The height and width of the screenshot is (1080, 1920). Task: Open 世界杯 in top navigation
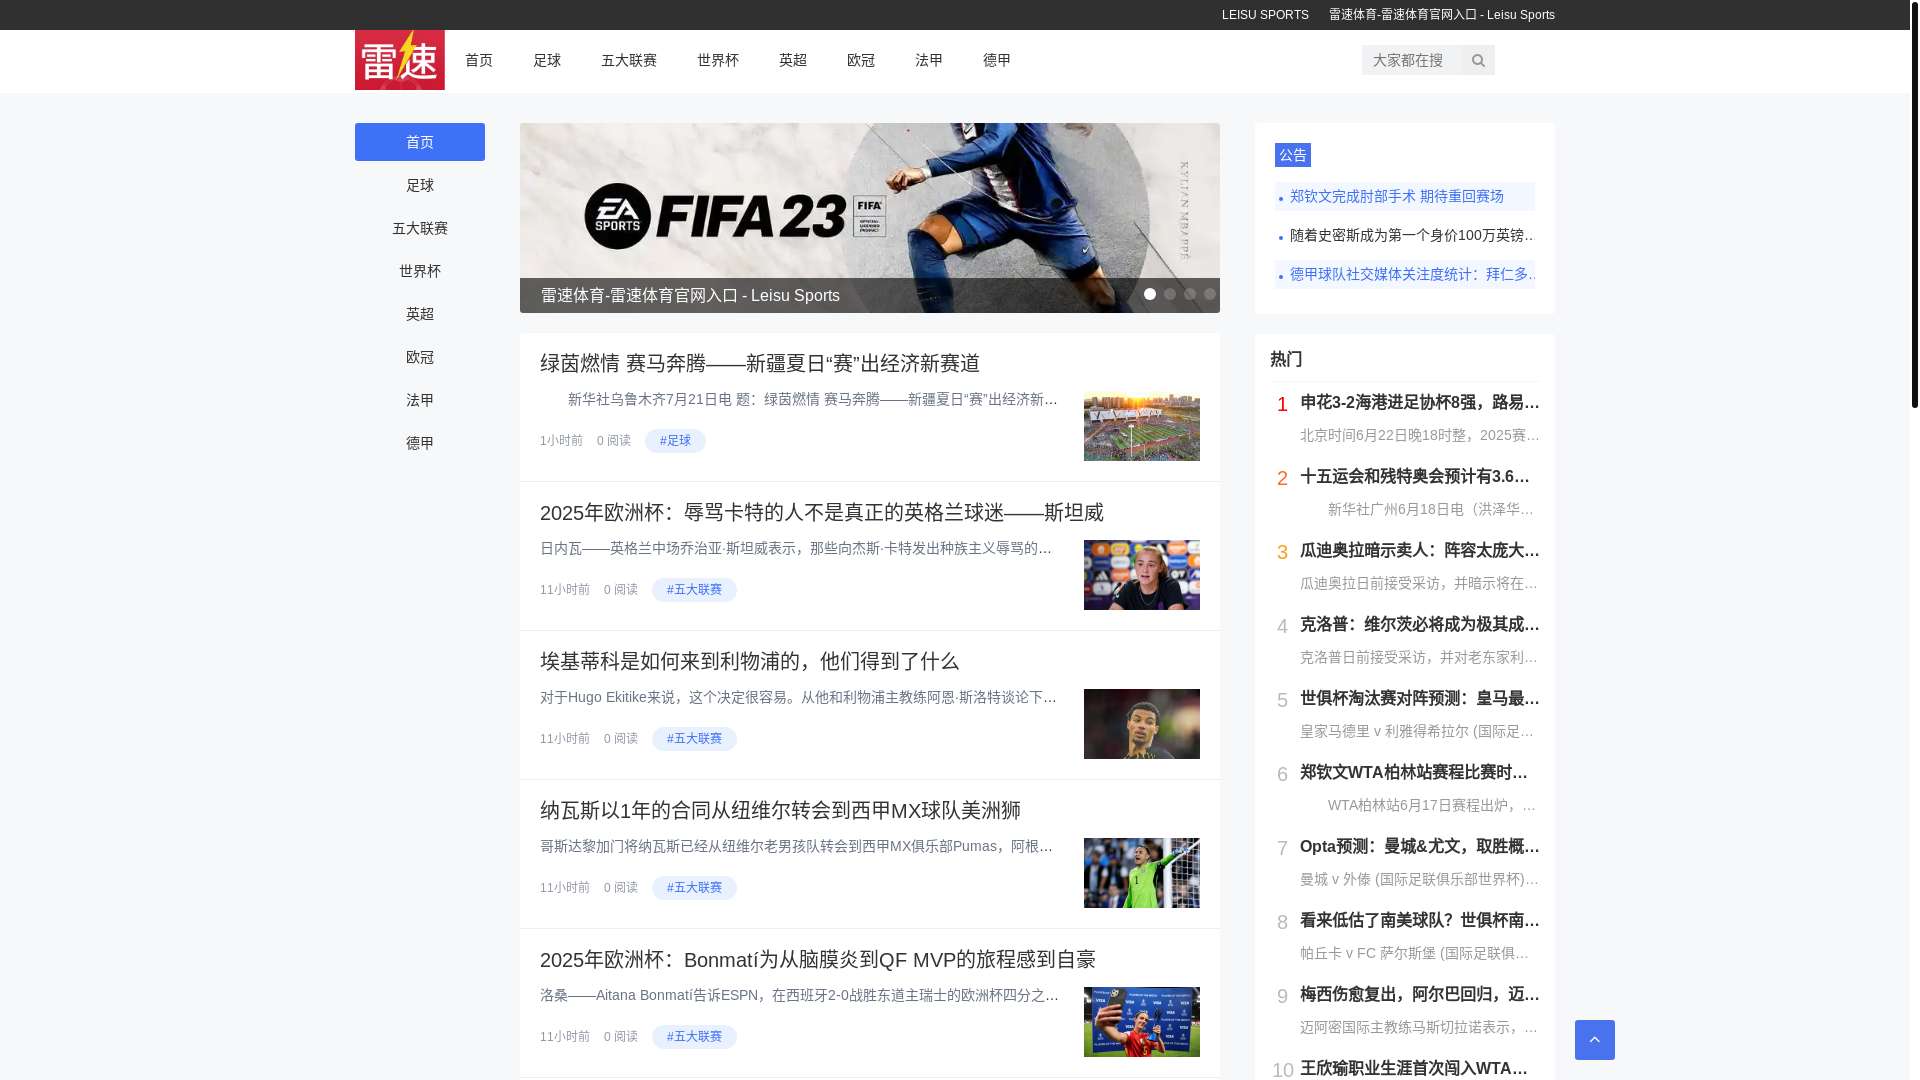(718, 60)
